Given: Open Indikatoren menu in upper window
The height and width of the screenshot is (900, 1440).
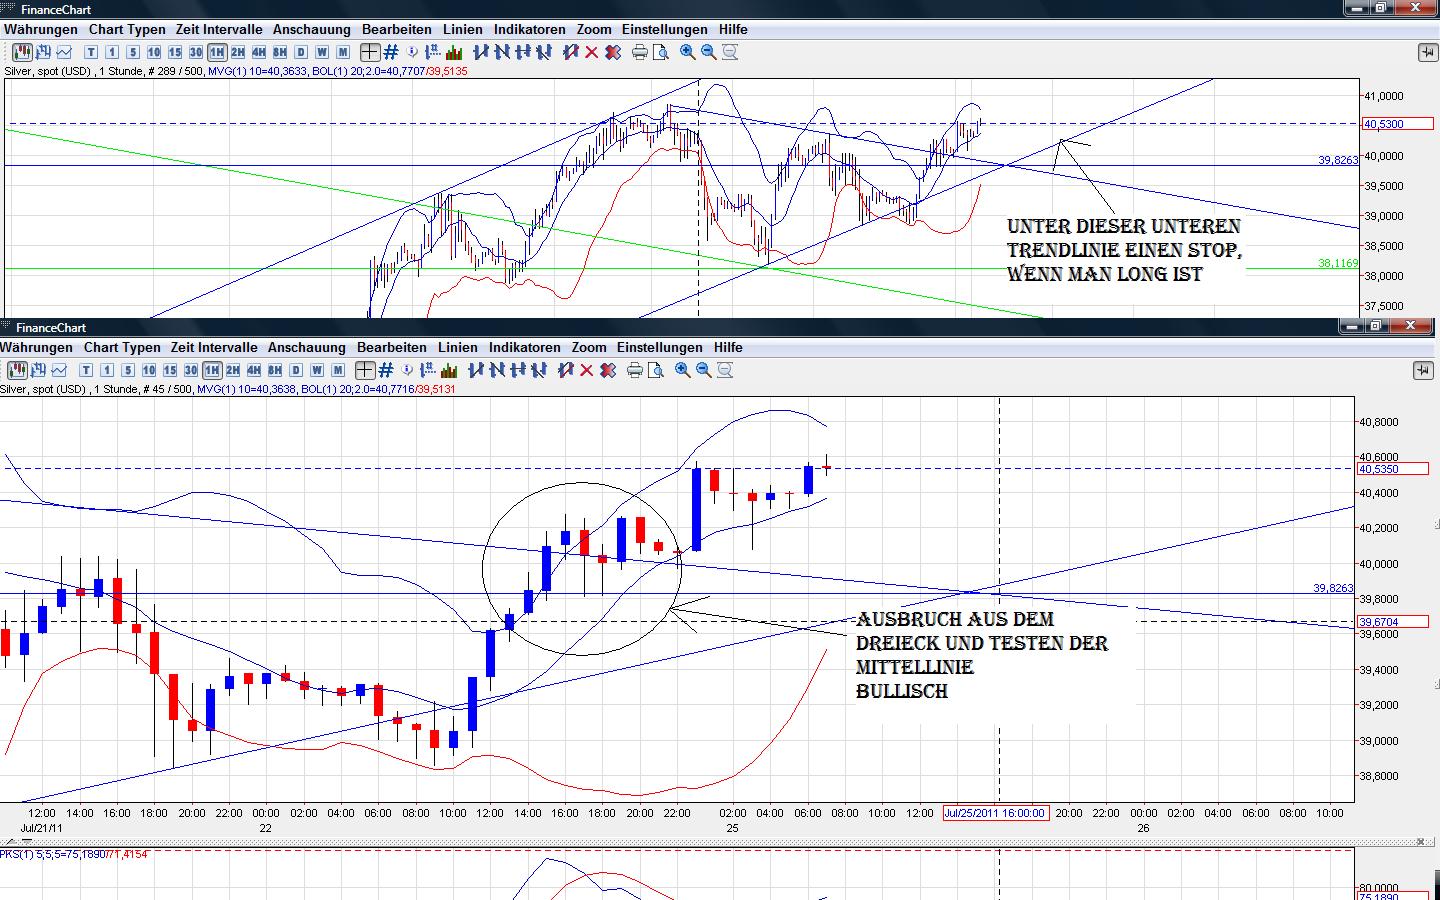Looking at the screenshot, I should 530,30.
